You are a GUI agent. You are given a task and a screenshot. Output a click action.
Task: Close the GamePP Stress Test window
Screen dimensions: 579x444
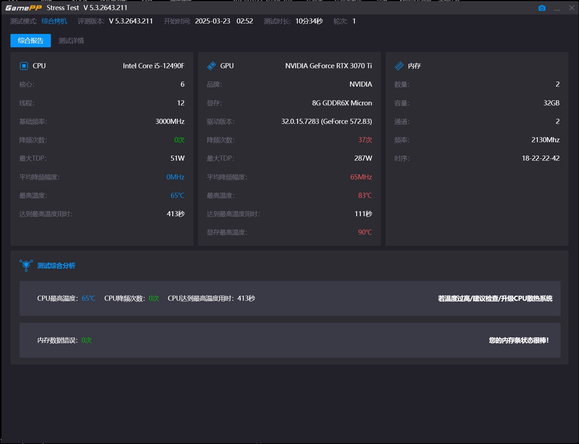(x=571, y=8)
